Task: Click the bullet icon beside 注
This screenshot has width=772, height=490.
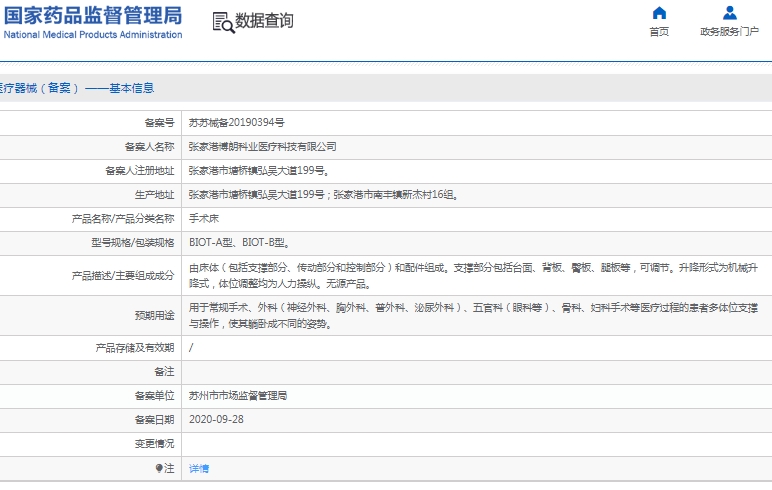Action: [x=159, y=468]
